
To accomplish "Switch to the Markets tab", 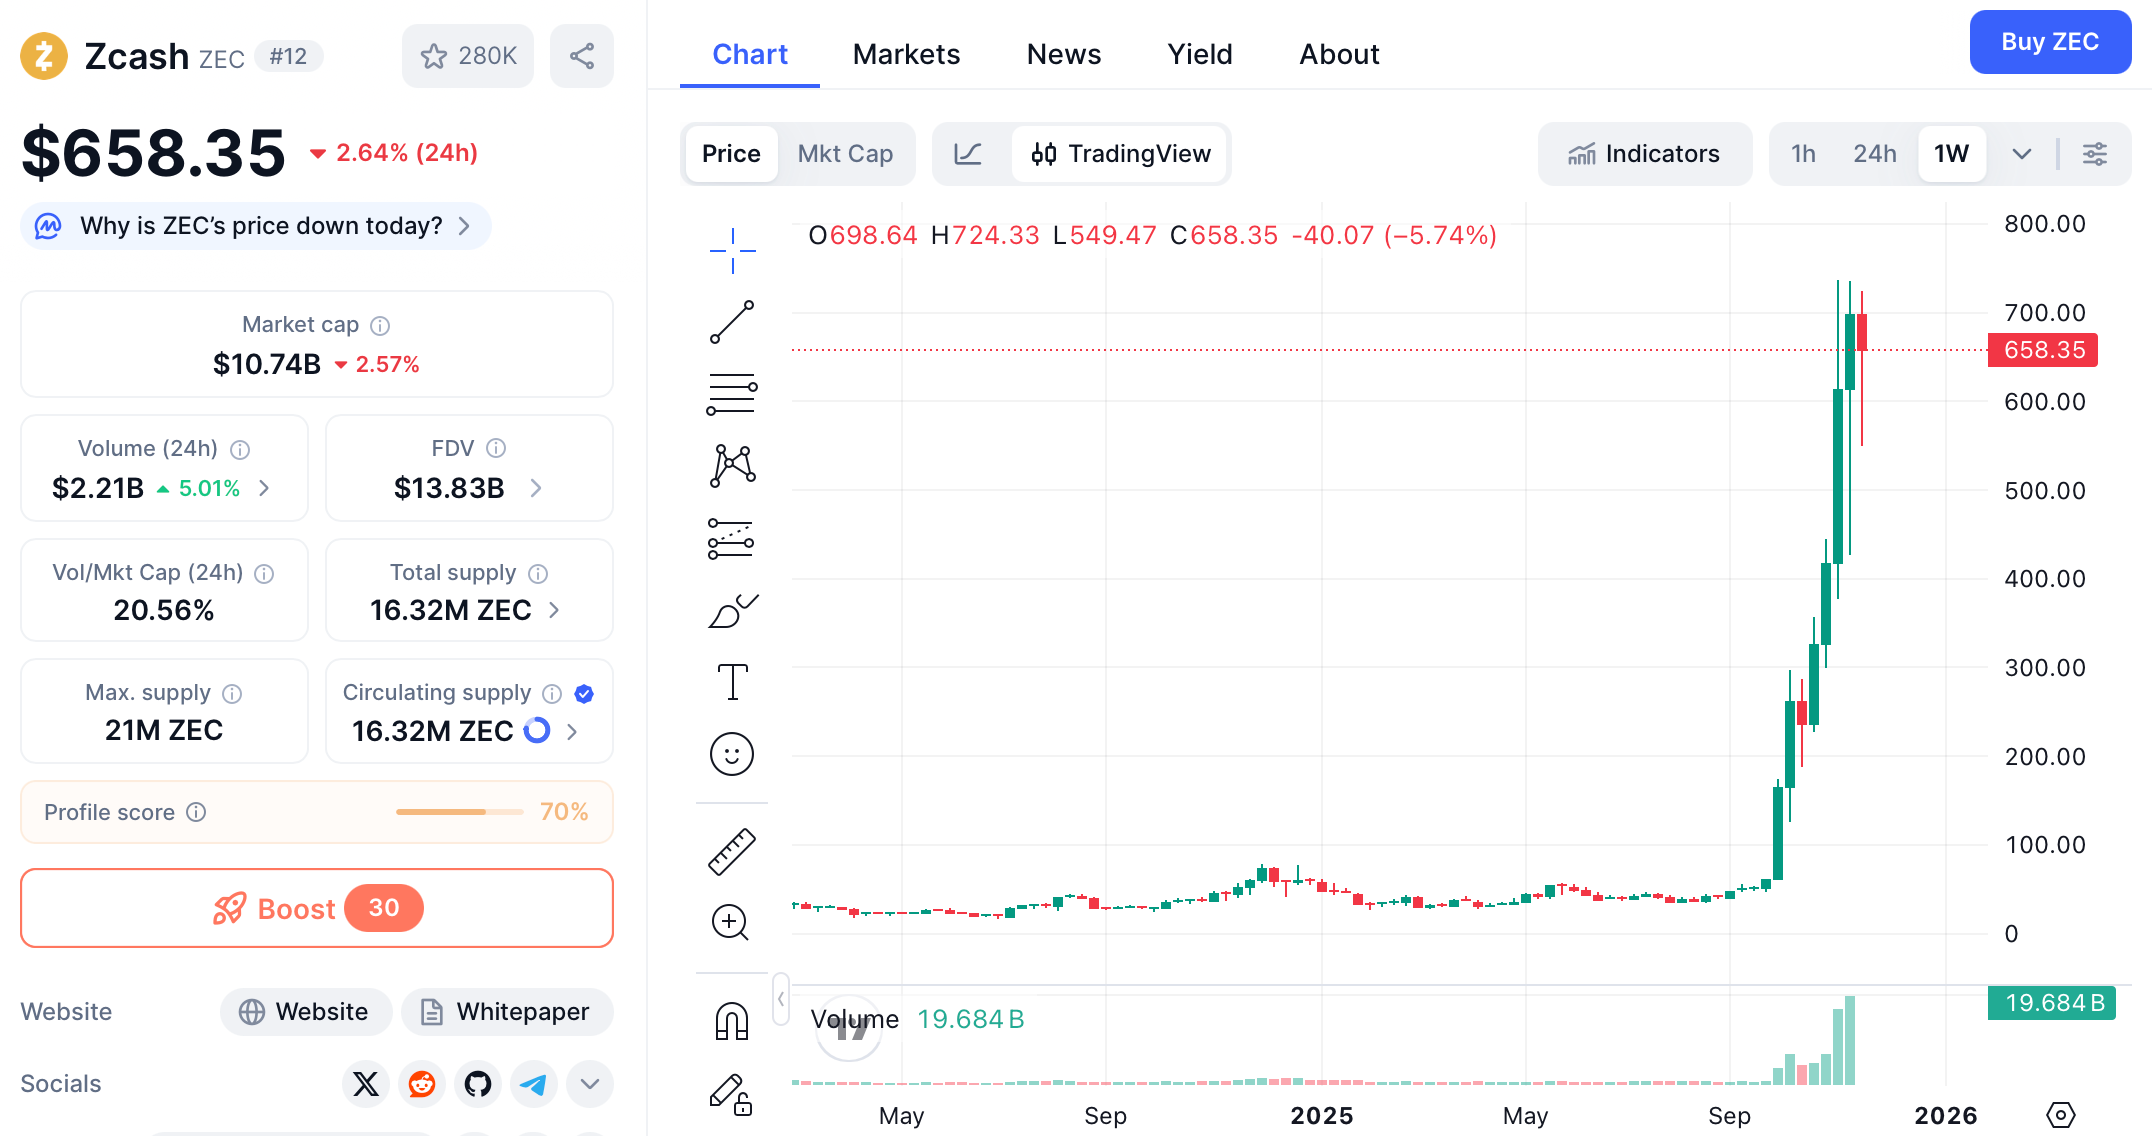I will coord(906,54).
